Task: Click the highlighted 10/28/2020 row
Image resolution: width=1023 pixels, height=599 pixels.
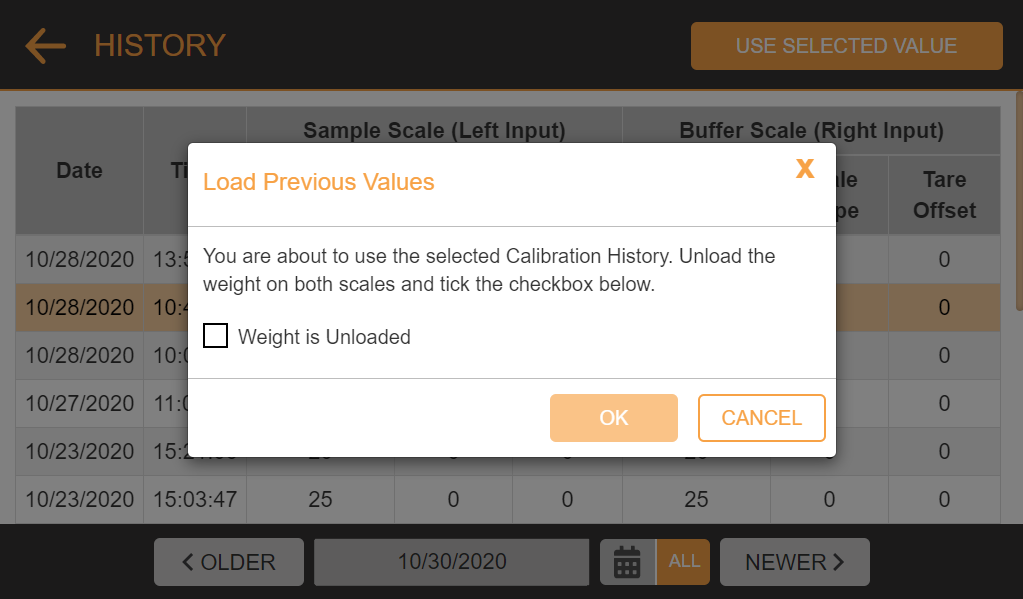Action: (508, 307)
